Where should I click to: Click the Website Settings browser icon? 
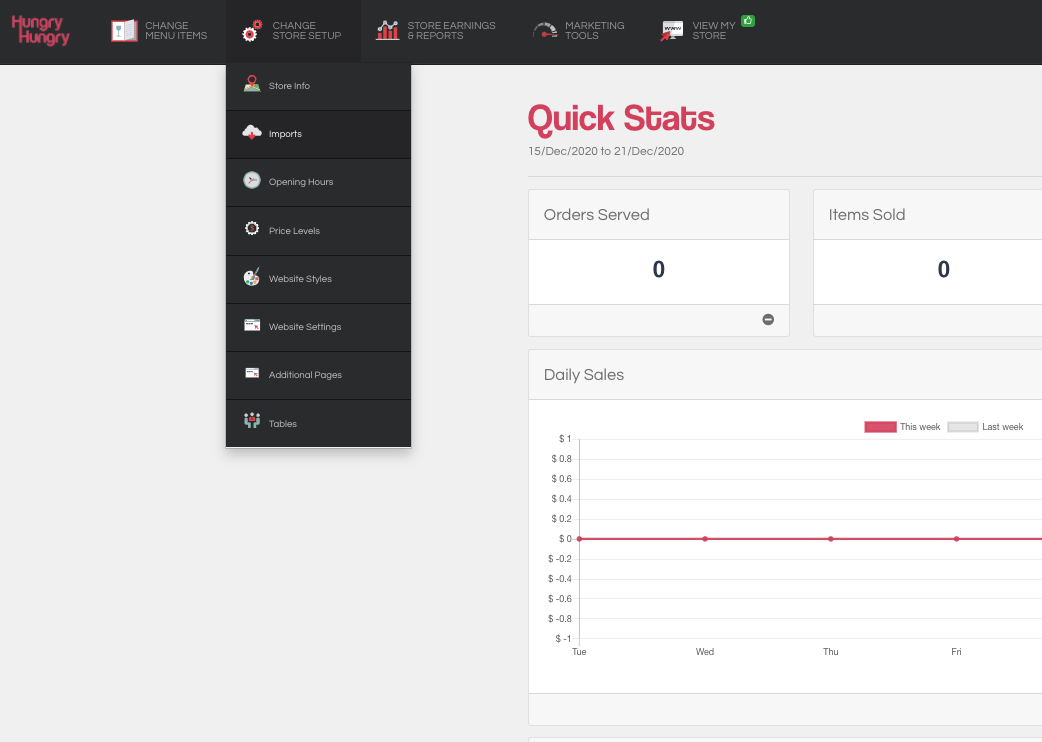click(x=252, y=325)
